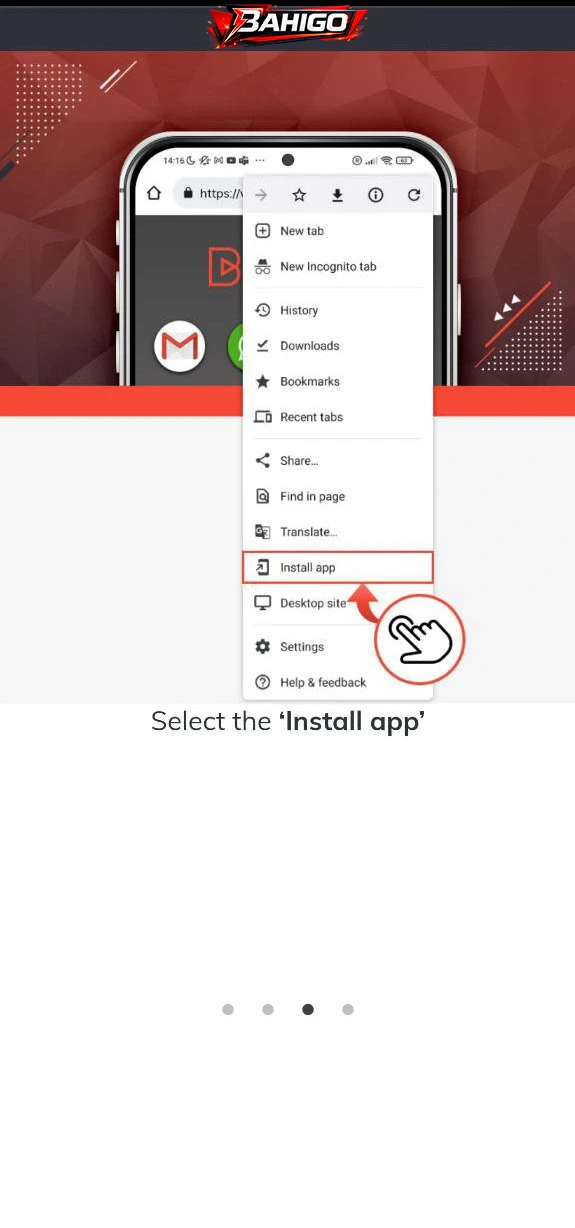Image resolution: width=575 pixels, height=1228 pixels.
Task: Select the first carousel page dot
Action: click(x=228, y=1009)
